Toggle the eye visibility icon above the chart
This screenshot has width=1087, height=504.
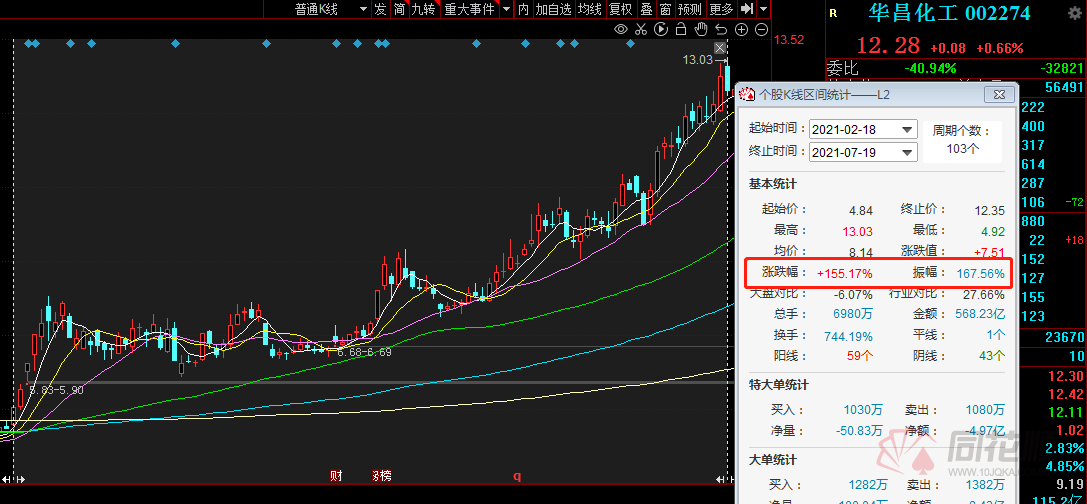[x=621, y=29]
